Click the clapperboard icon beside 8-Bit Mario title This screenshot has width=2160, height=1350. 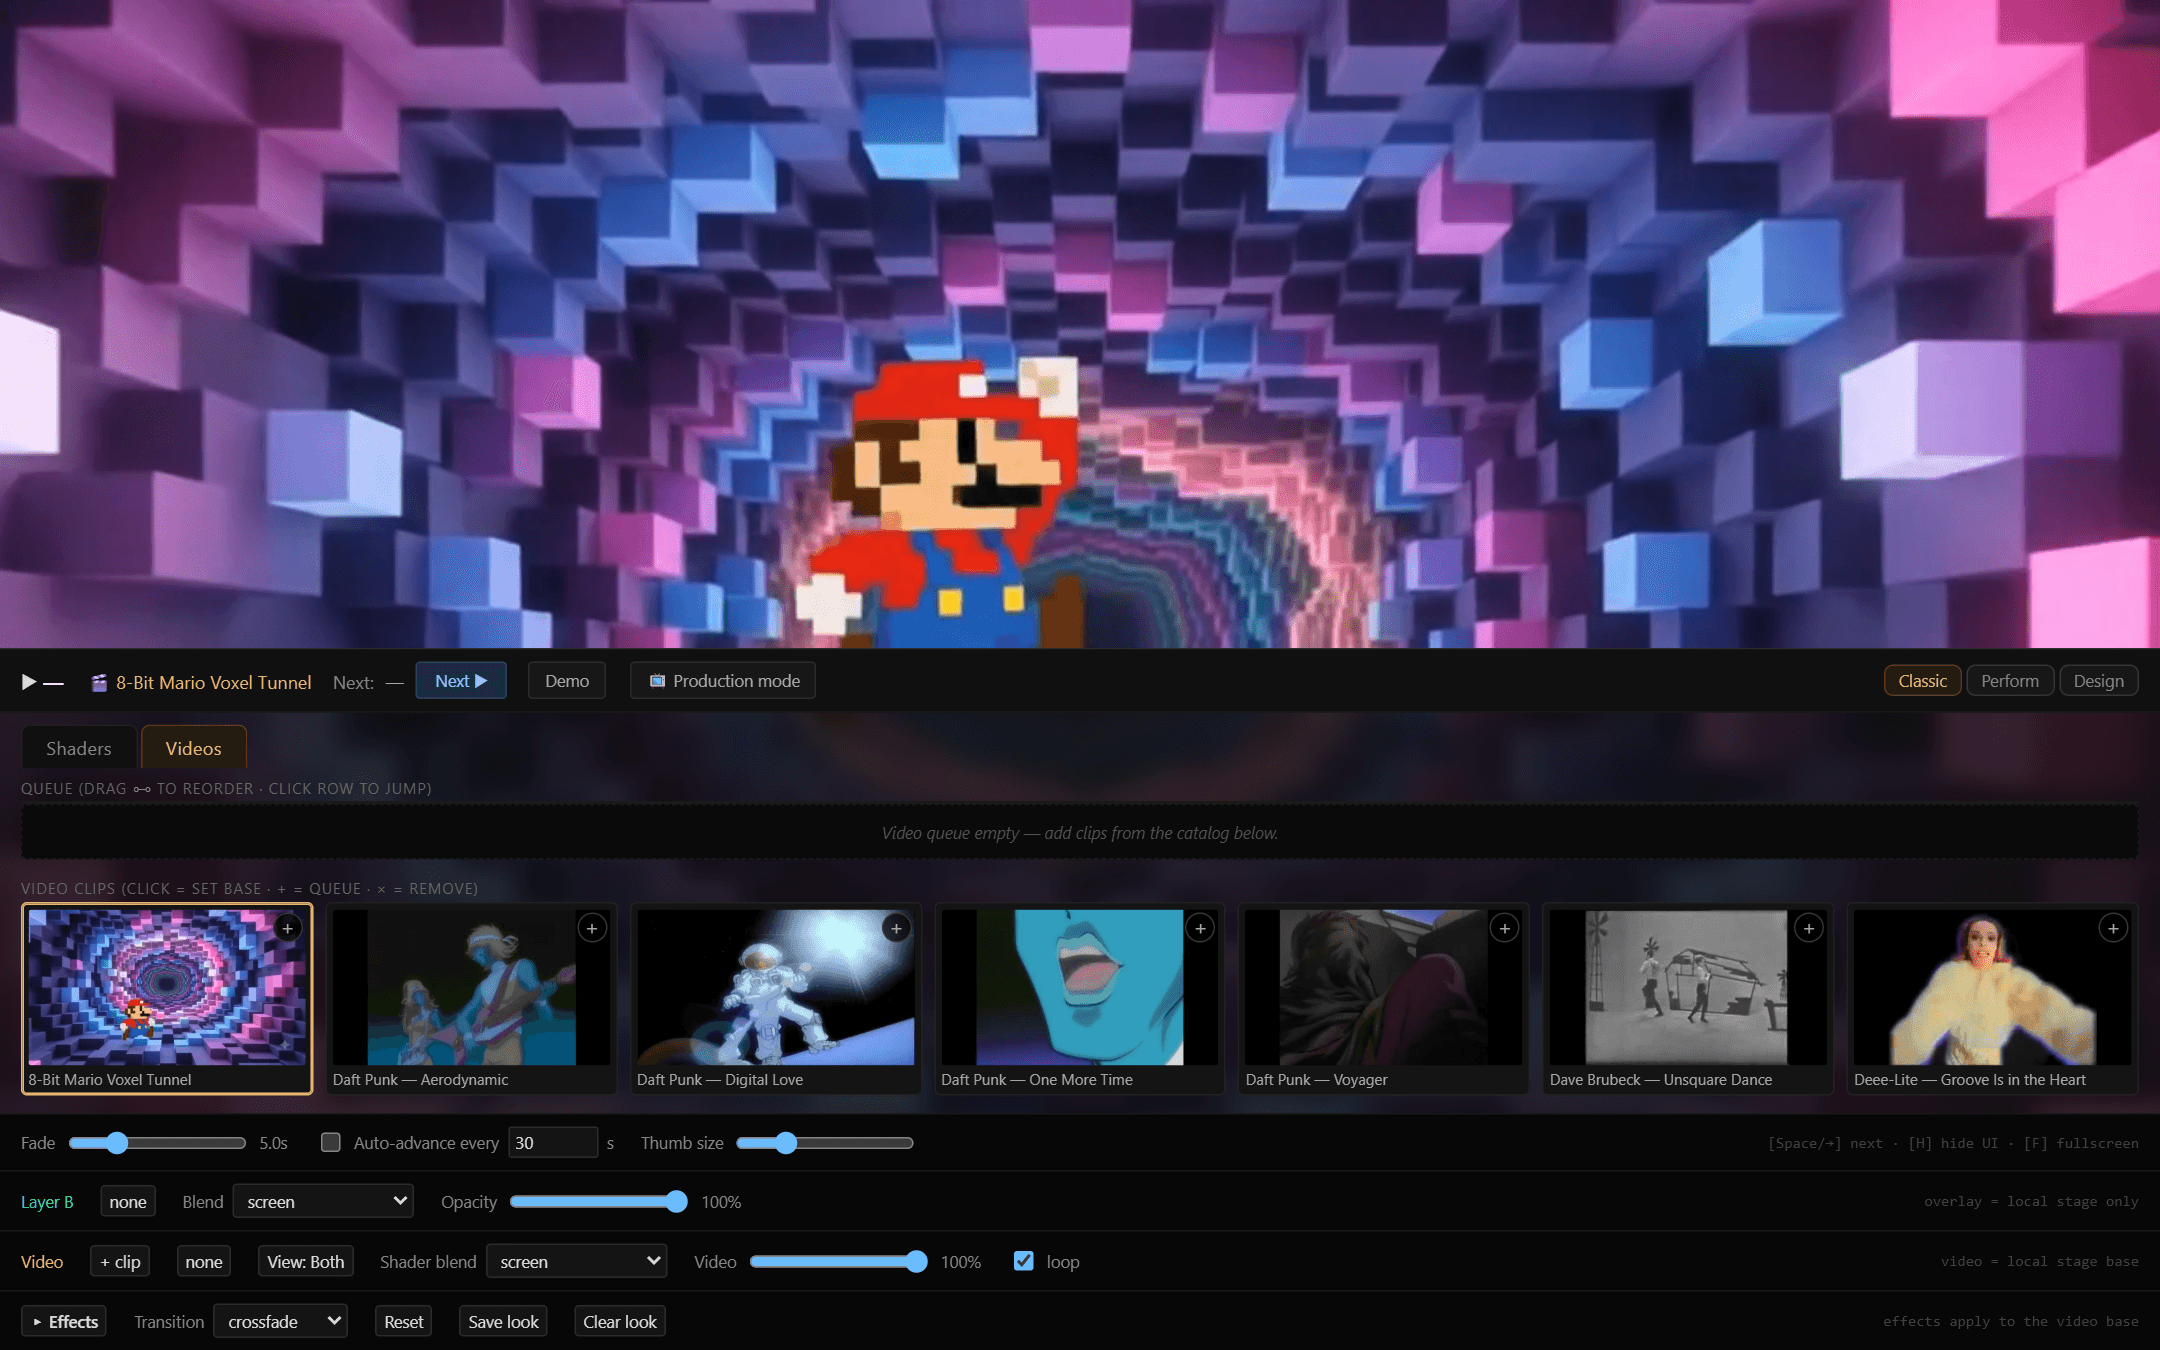[99, 682]
